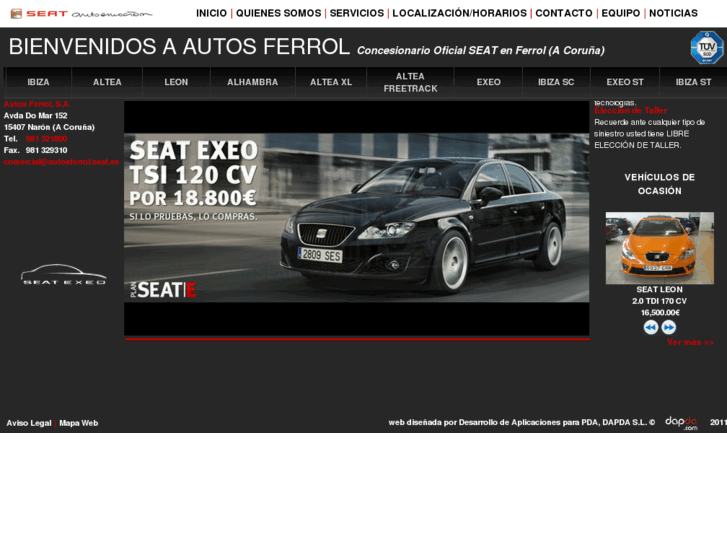Click the Avda Do Mar 152 address line
This screenshot has height=545, width=727.
click(x=36, y=115)
